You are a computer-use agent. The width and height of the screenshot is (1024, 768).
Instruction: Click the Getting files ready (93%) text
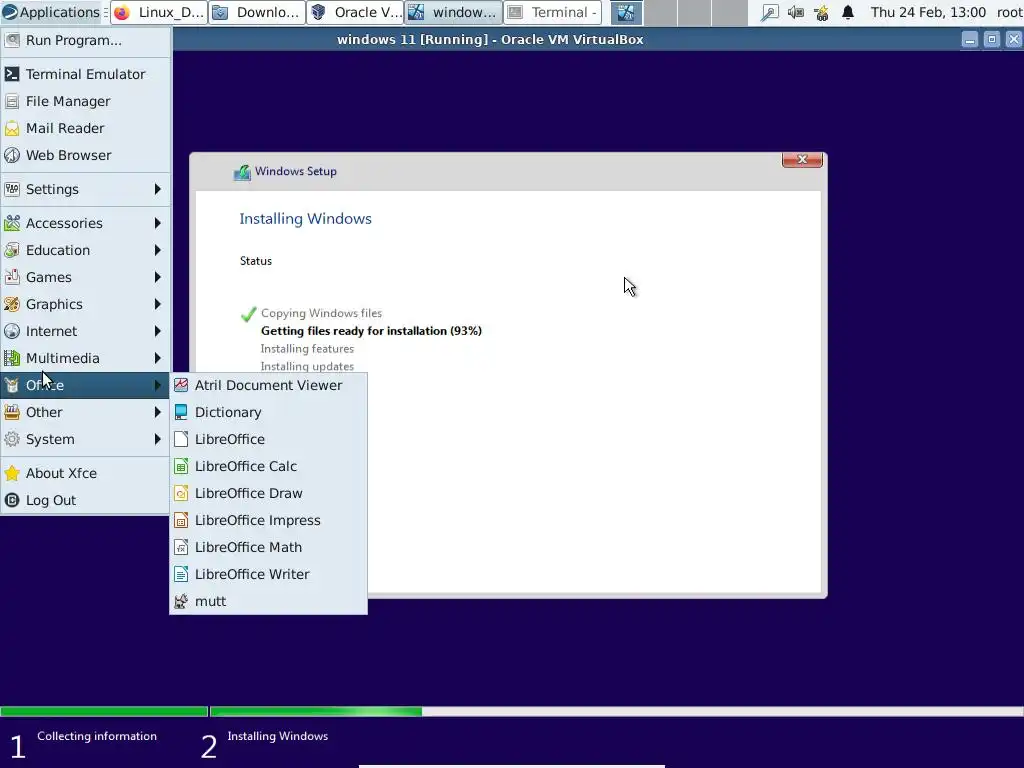tap(371, 331)
